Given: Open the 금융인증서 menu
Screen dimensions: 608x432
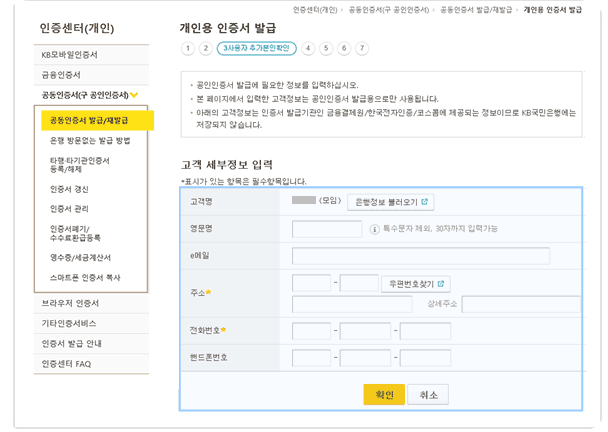Looking at the screenshot, I should point(91,75).
